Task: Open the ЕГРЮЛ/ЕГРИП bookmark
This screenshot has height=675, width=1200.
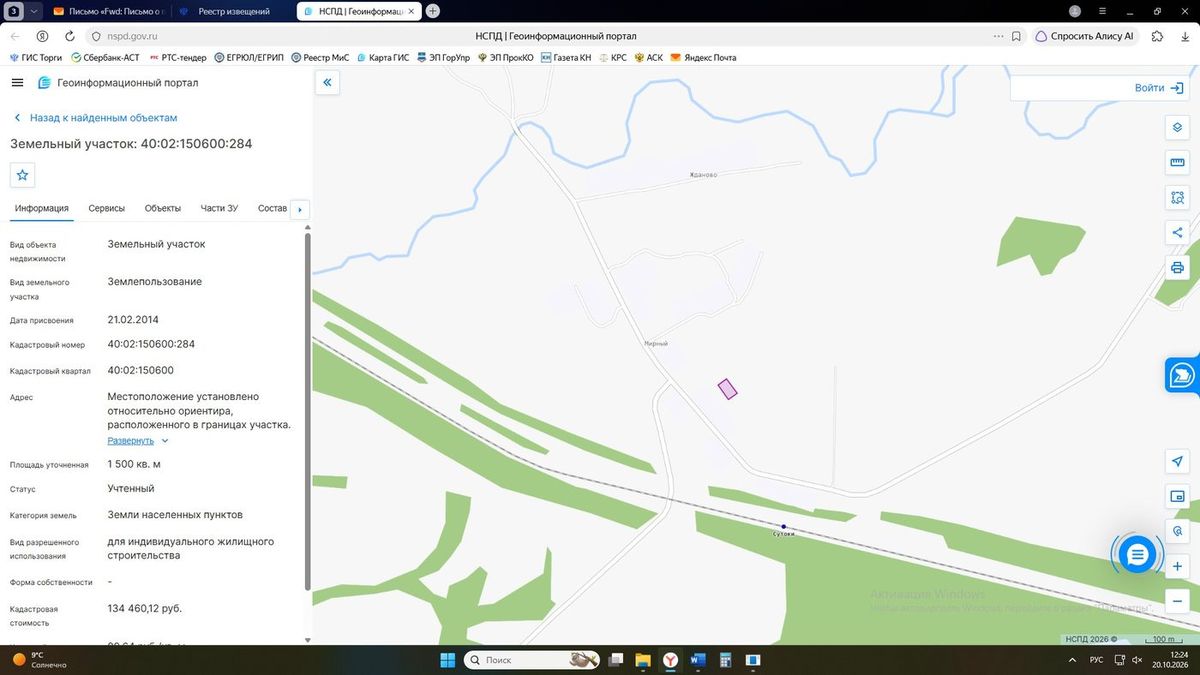Action: tap(250, 57)
